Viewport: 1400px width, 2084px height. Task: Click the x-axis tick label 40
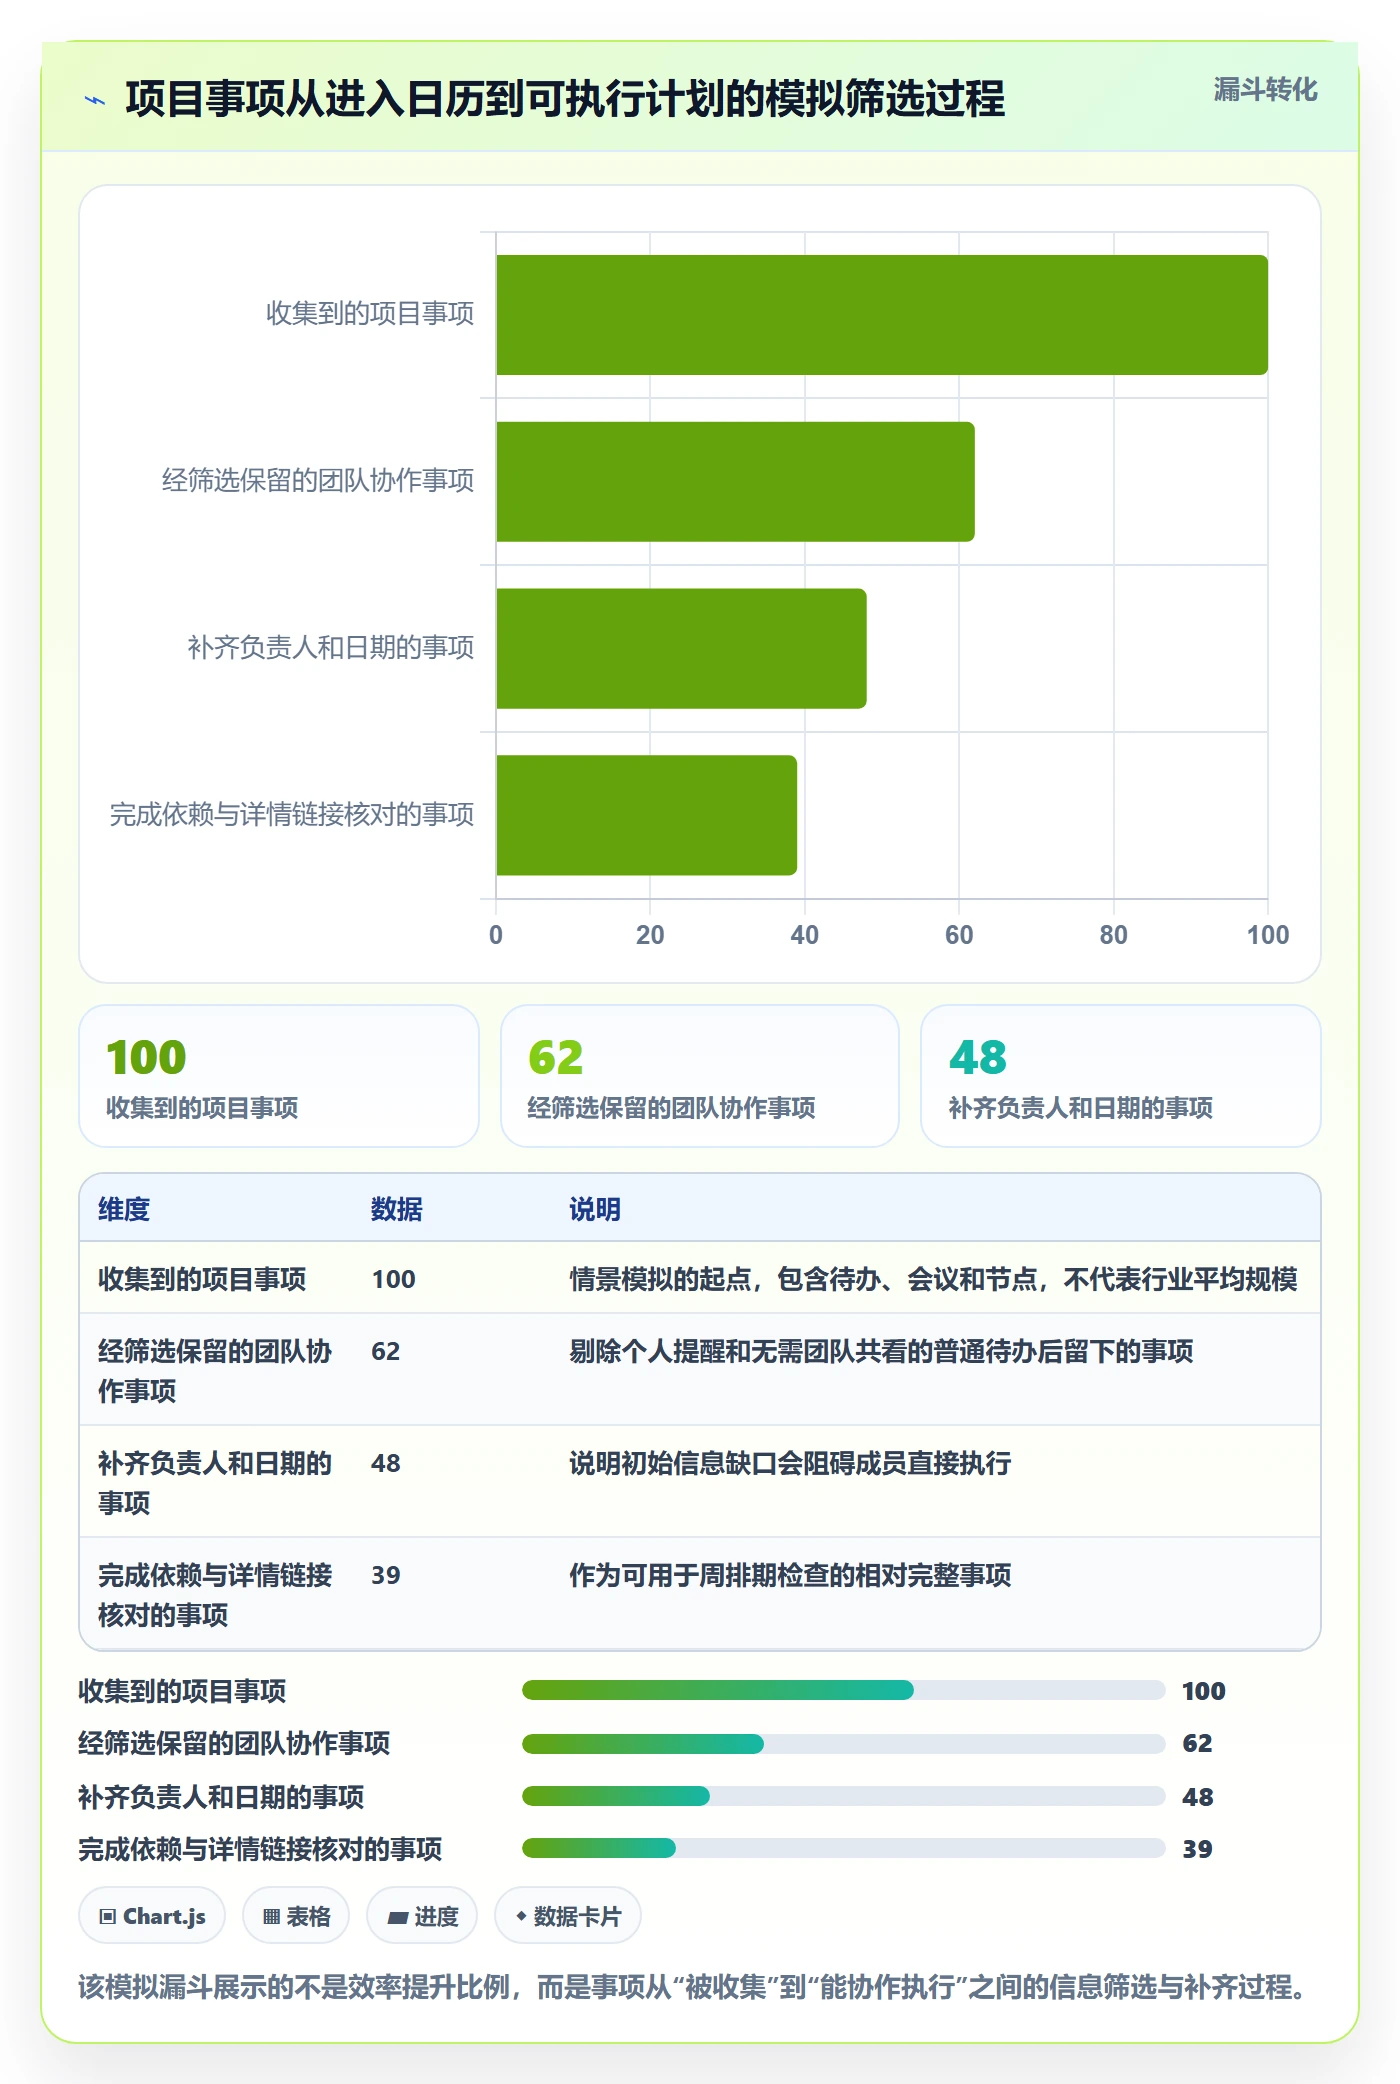[805, 935]
